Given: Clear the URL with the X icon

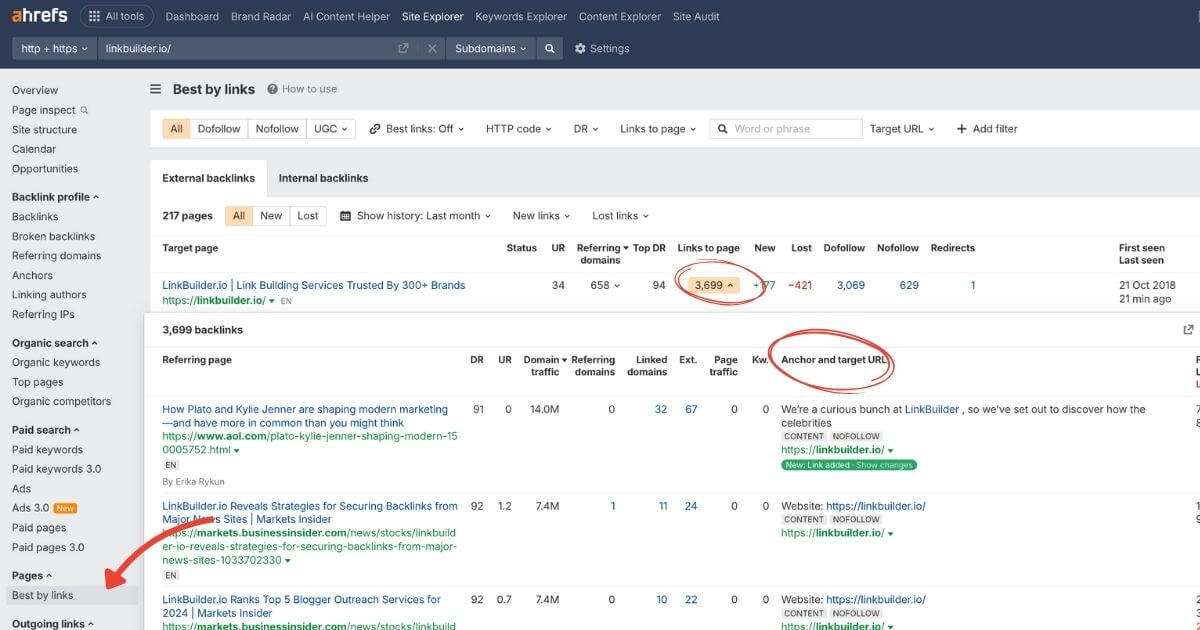Looking at the screenshot, I should [432, 48].
